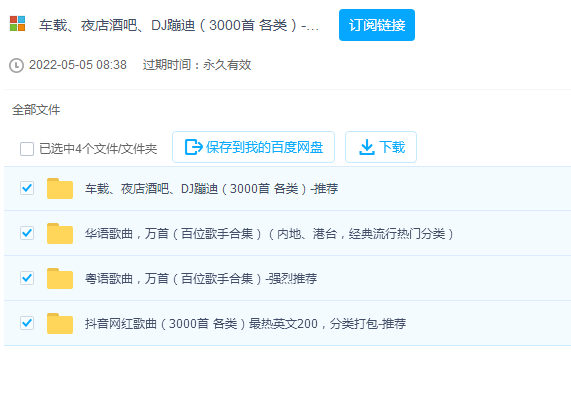Toggle the select-all checkbox 已选中4个文件
Viewport: 571px width, 402px height.
pos(27,149)
